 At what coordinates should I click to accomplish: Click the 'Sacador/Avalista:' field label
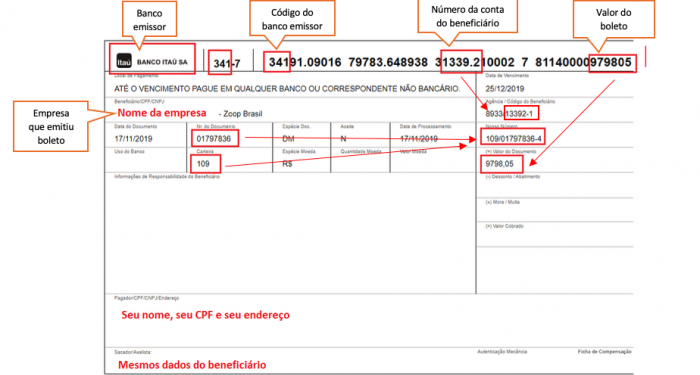click(x=133, y=352)
